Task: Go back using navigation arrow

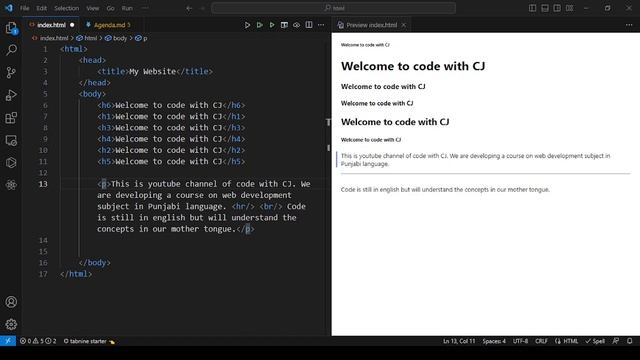Action: tap(189, 8)
